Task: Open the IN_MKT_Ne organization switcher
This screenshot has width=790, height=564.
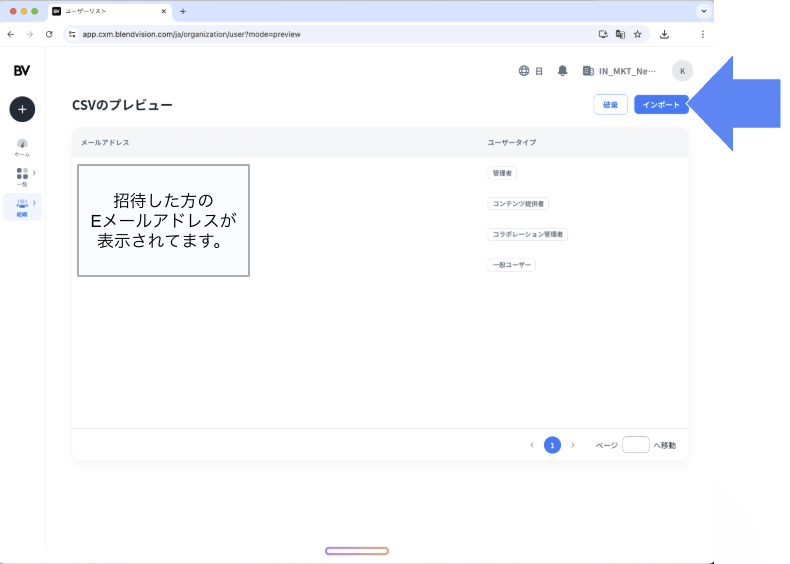Action: [619, 71]
